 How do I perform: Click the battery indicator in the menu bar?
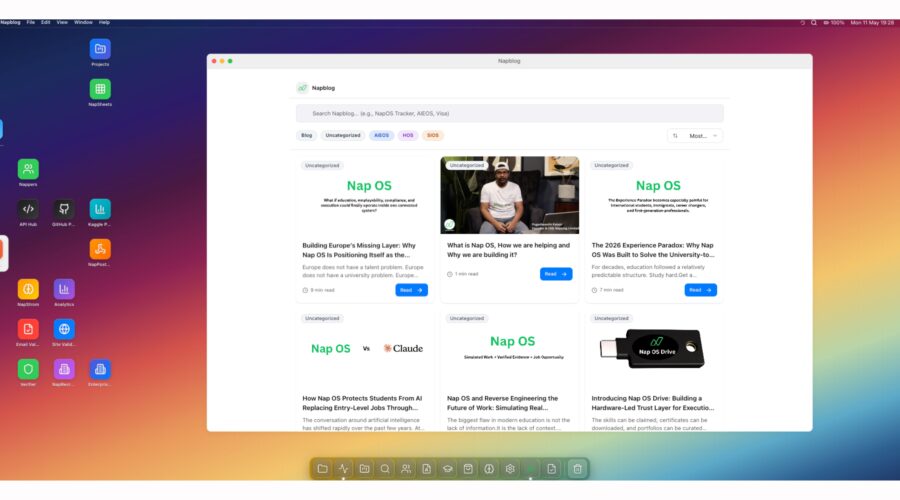833,22
